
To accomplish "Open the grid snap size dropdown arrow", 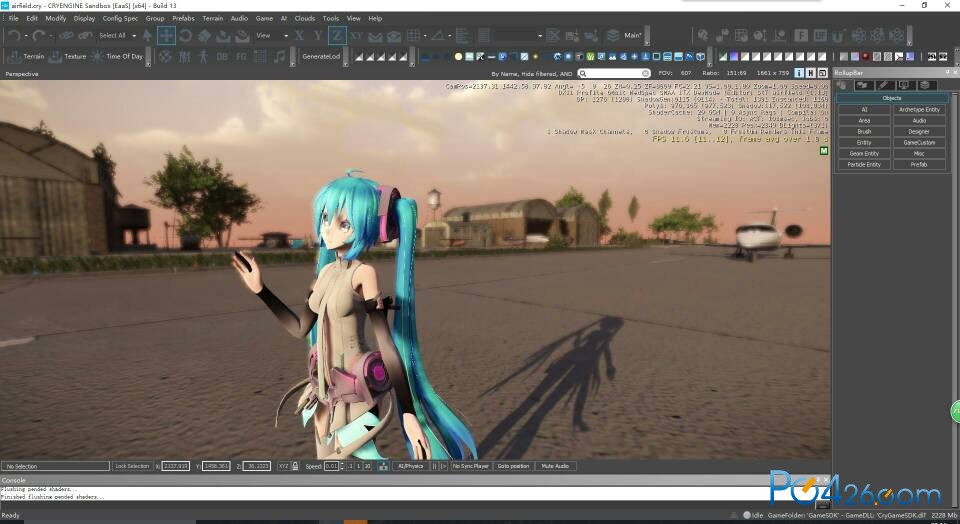I will point(425,36).
